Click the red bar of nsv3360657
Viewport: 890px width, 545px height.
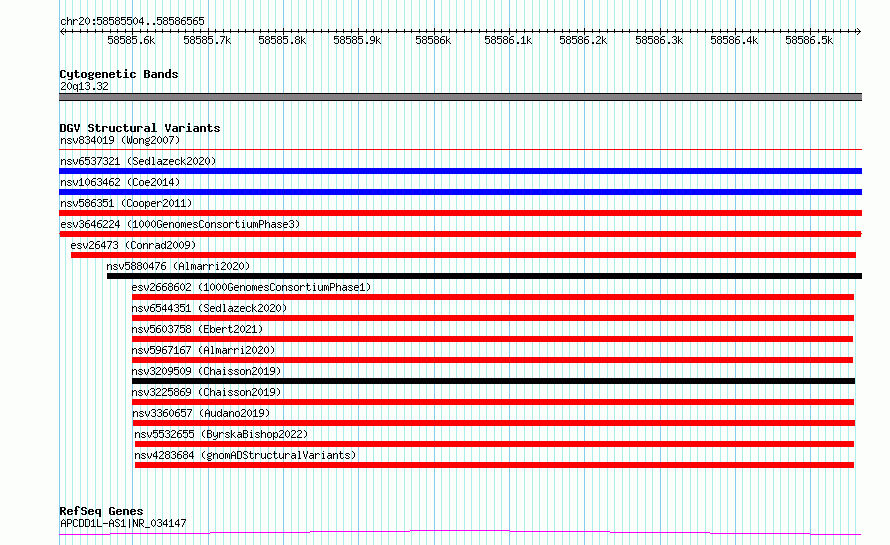(x=494, y=423)
